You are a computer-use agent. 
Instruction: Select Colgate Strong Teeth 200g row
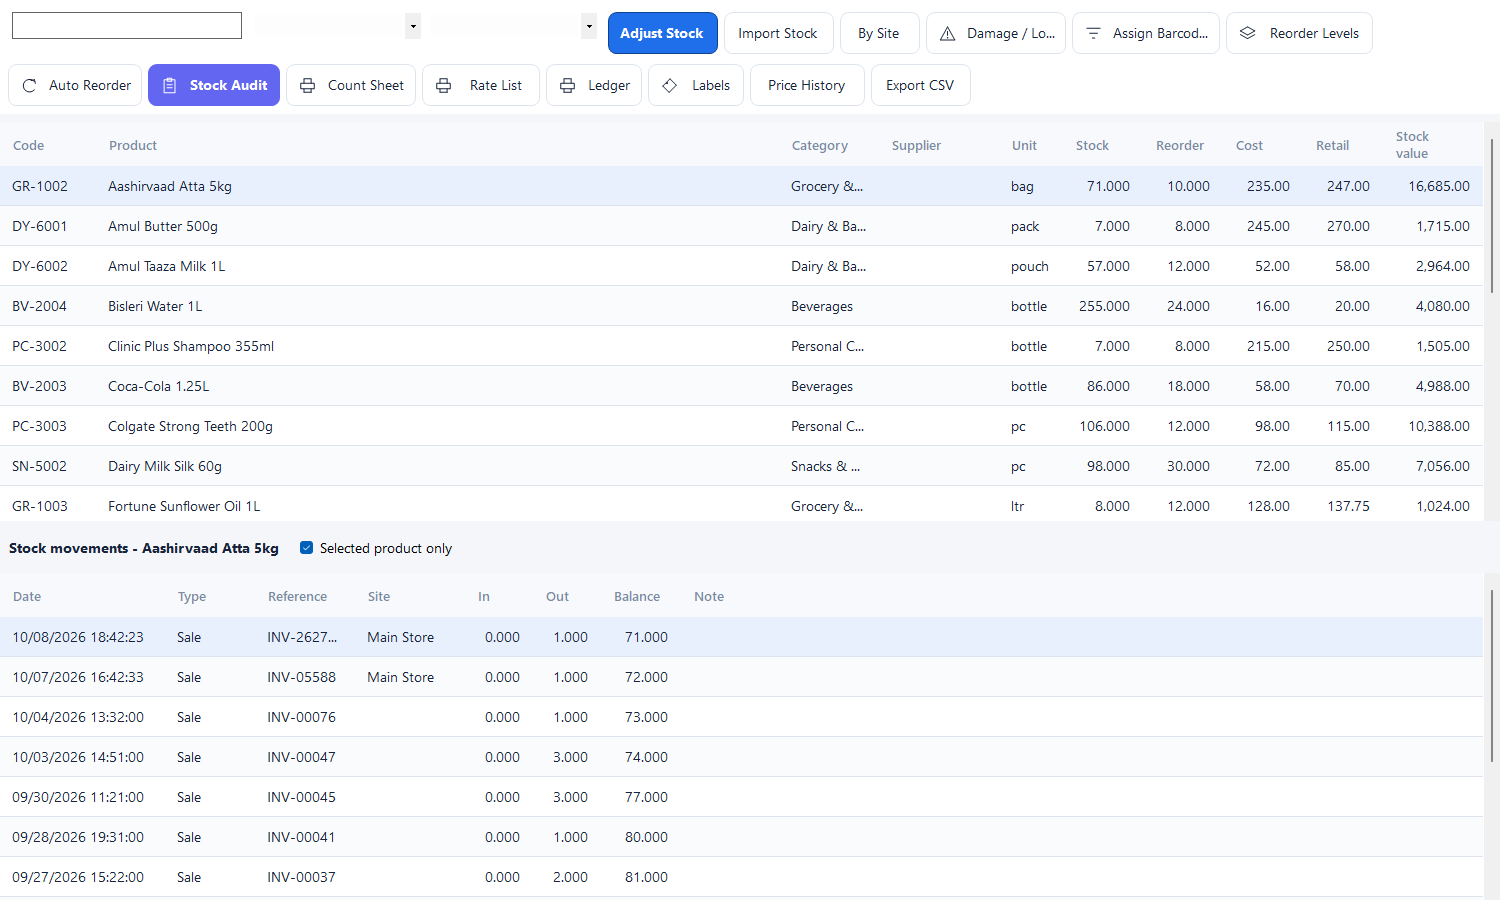coord(741,426)
